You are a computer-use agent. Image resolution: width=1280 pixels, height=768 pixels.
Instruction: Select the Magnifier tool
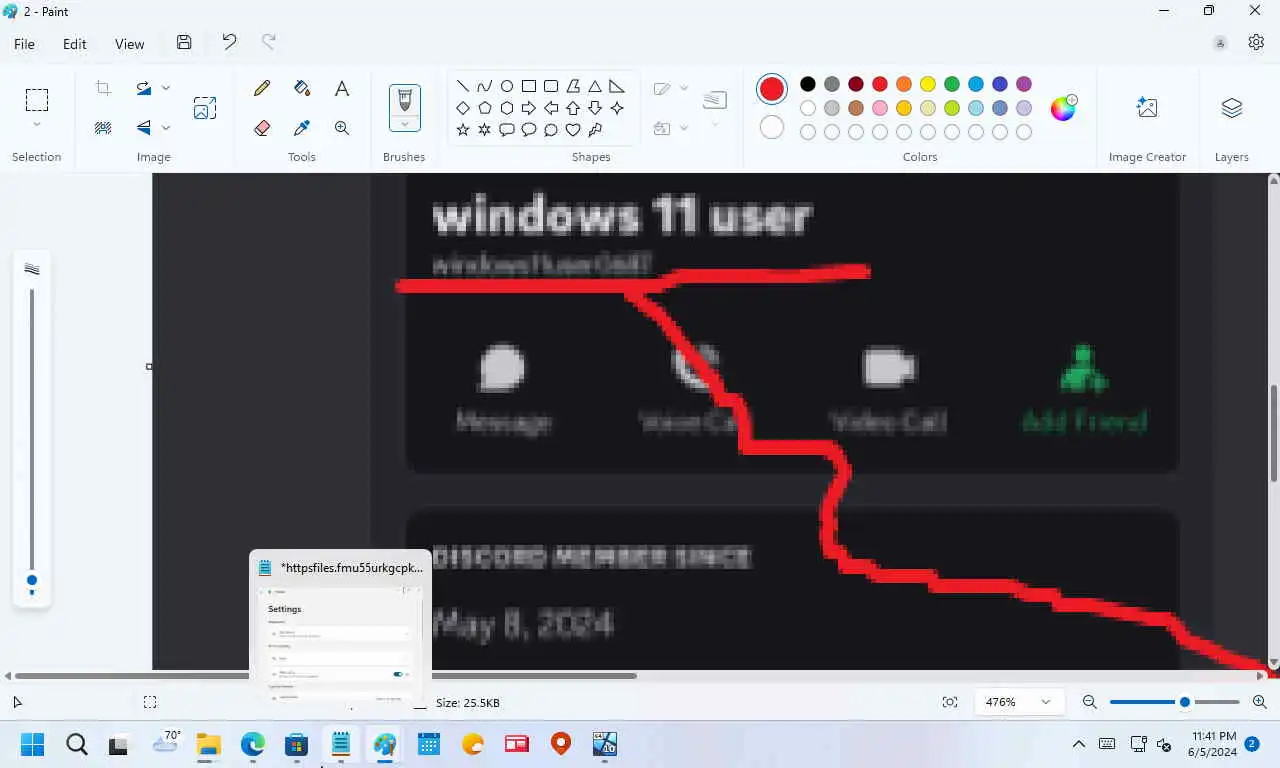pos(342,128)
